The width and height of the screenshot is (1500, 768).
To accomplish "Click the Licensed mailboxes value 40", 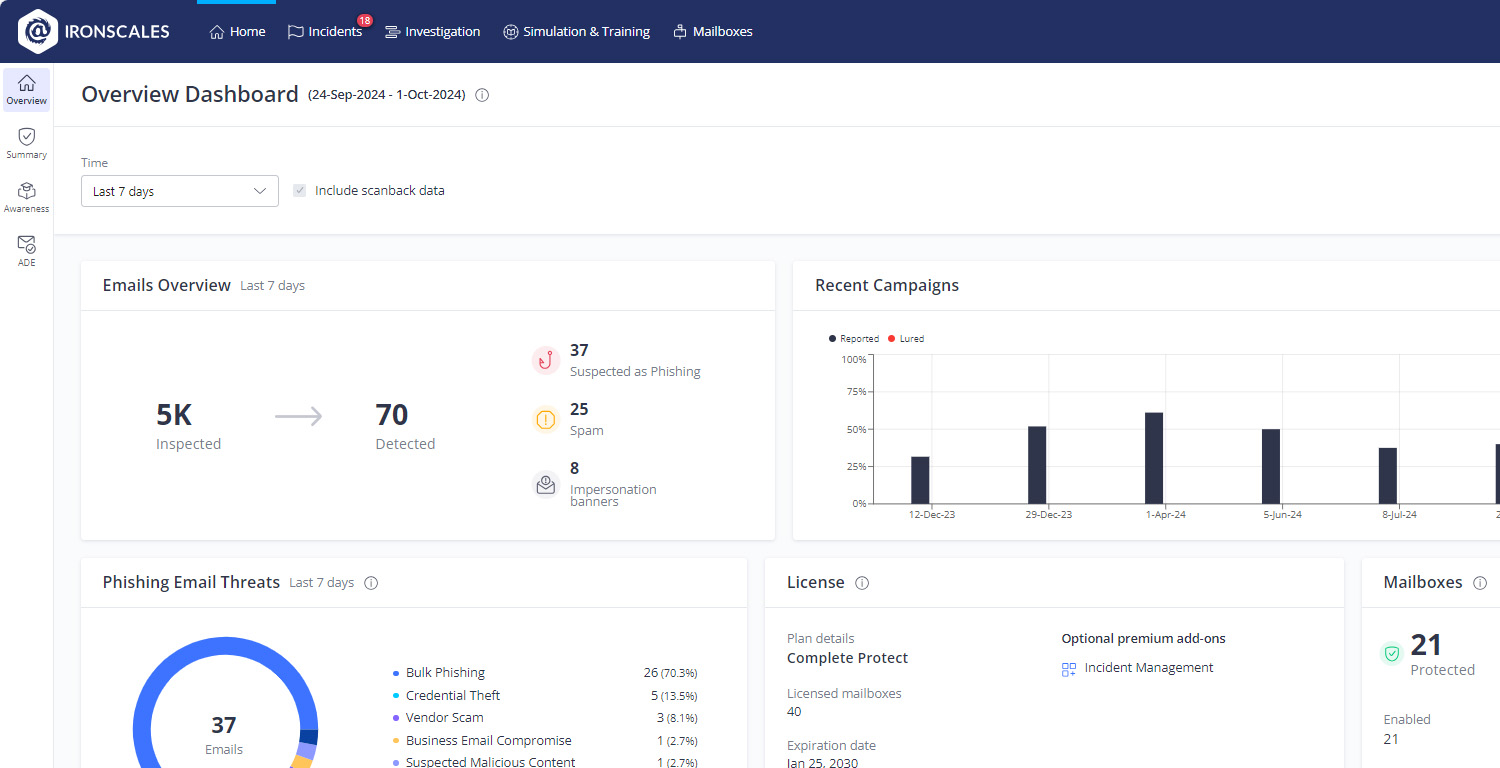I will [794, 712].
